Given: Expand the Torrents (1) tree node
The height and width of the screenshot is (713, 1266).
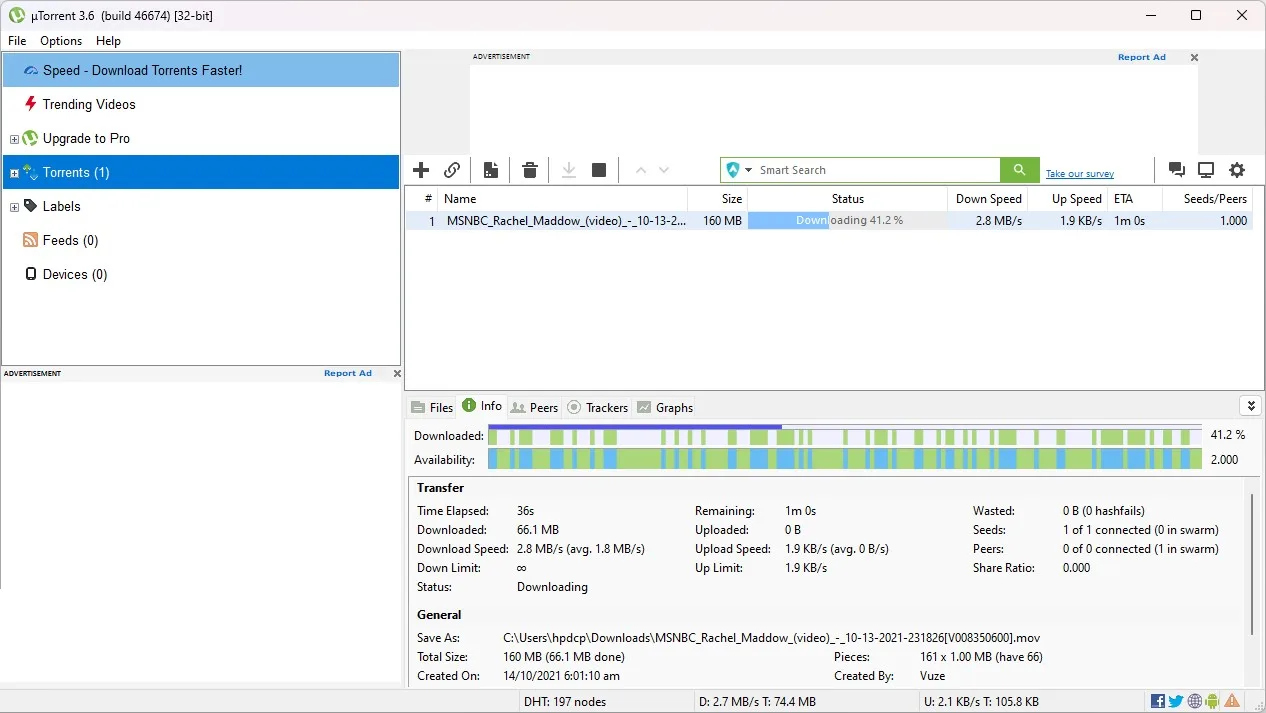Looking at the screenshot, I should 14,173.
